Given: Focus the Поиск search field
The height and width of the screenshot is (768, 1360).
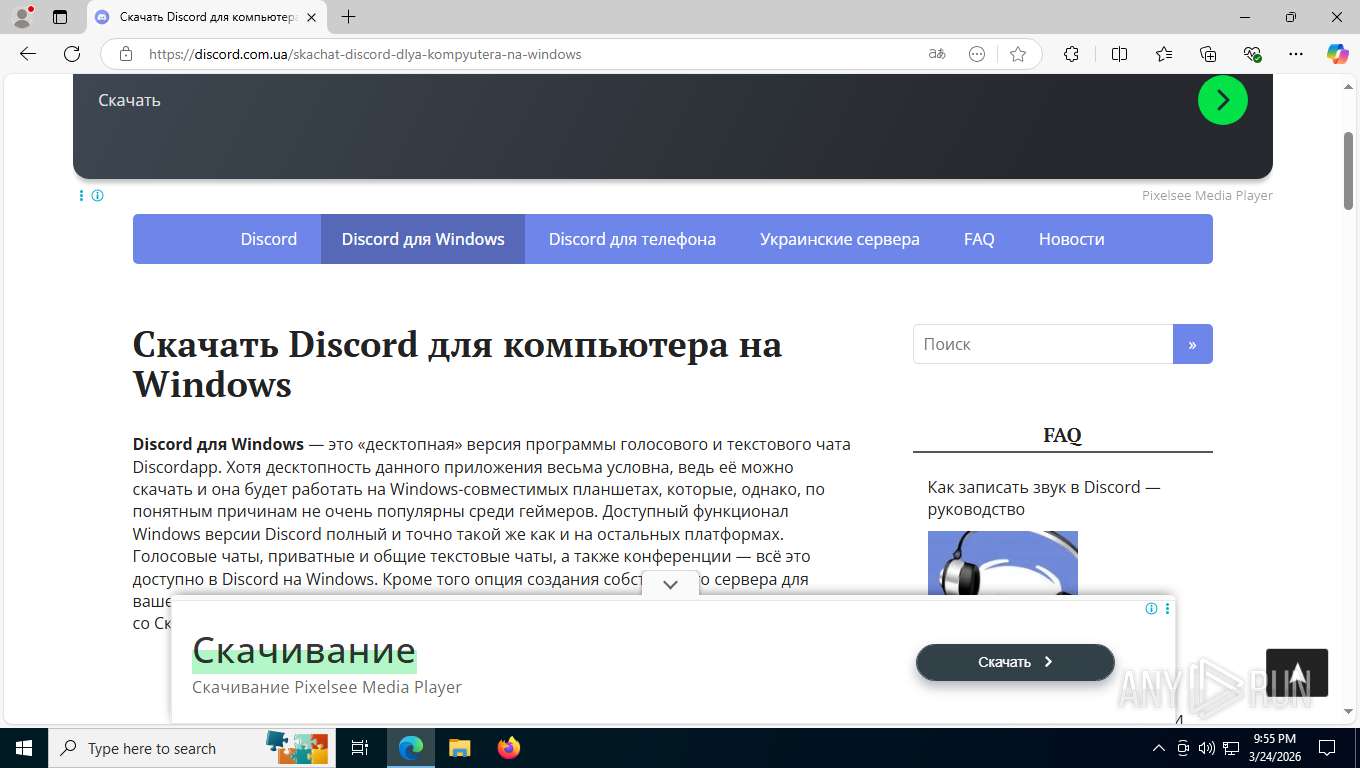Looking at the screenshot, I should (1043, 344).
